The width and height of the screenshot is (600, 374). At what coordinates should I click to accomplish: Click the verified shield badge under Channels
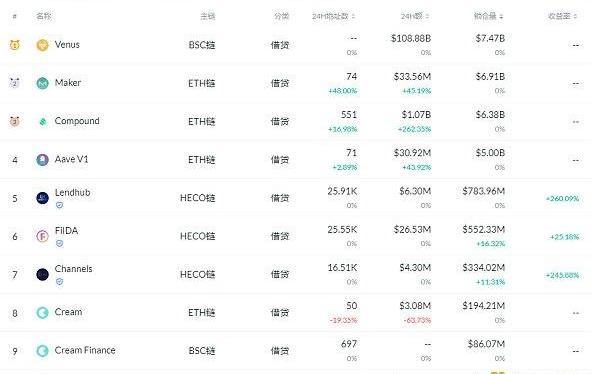coord(59,282)
